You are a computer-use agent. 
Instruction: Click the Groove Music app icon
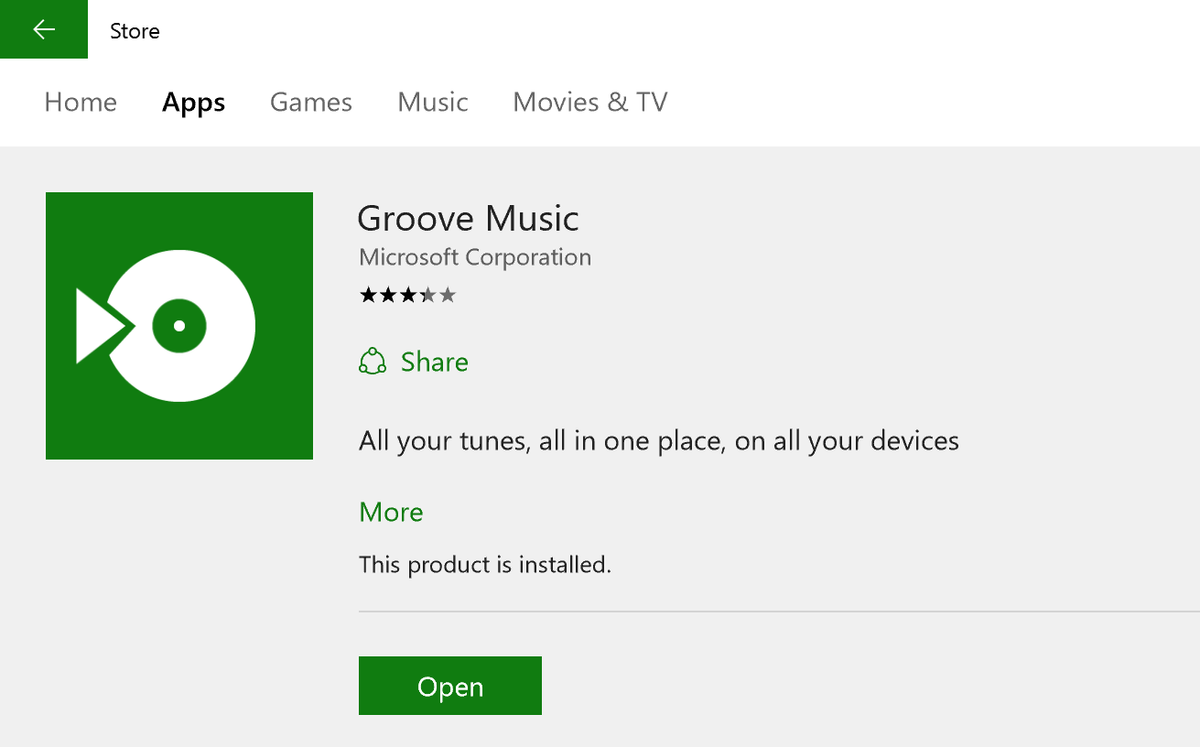(x=178, y=325)
